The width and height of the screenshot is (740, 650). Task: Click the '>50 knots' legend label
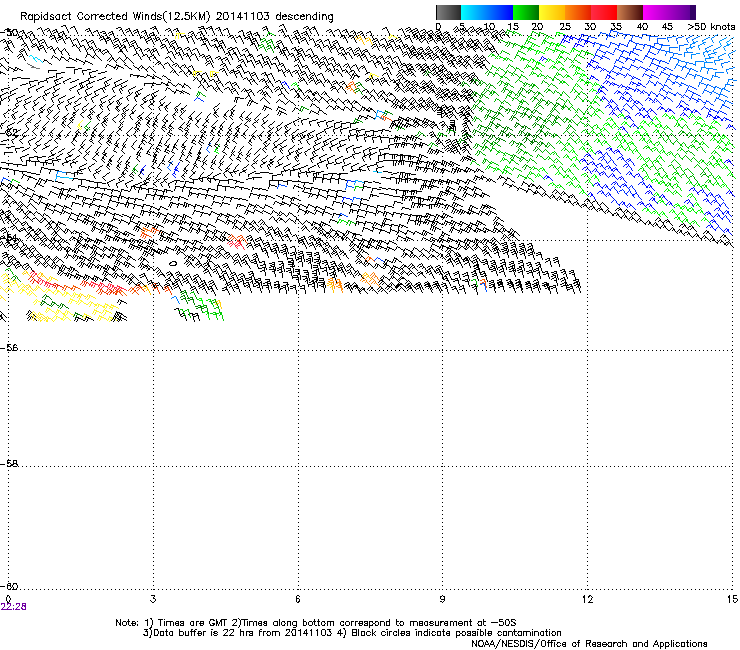(x=711, y=27)
